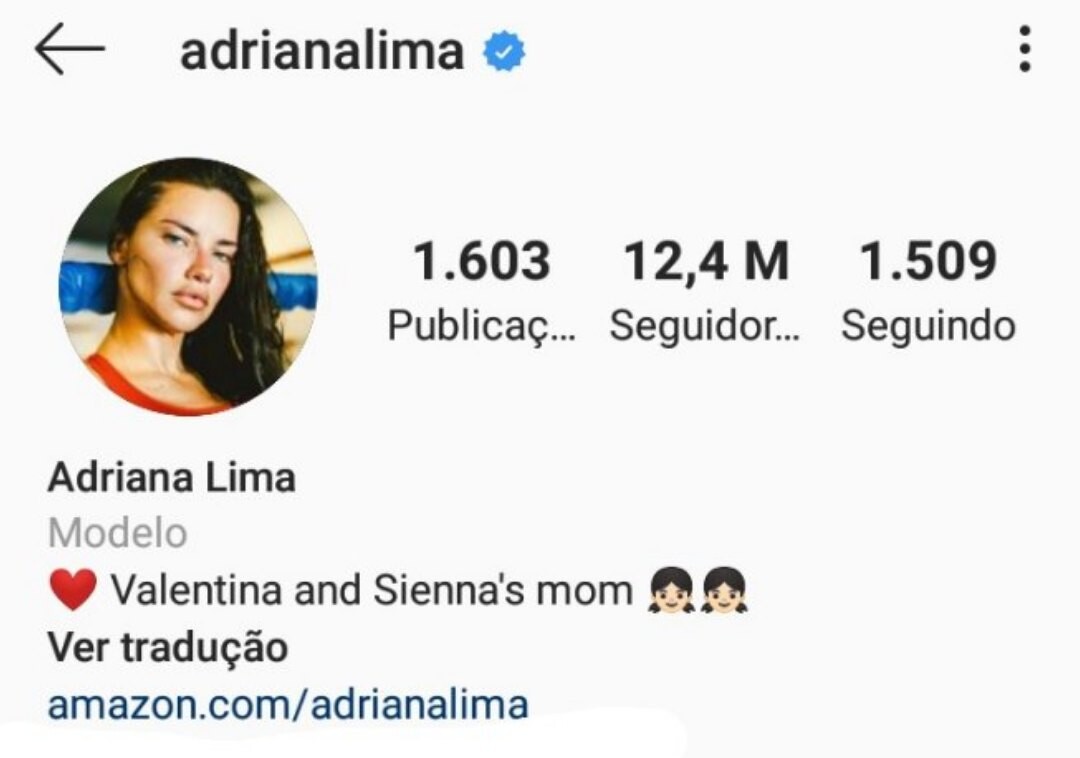Tap the red heart emoji in bio

73,590
